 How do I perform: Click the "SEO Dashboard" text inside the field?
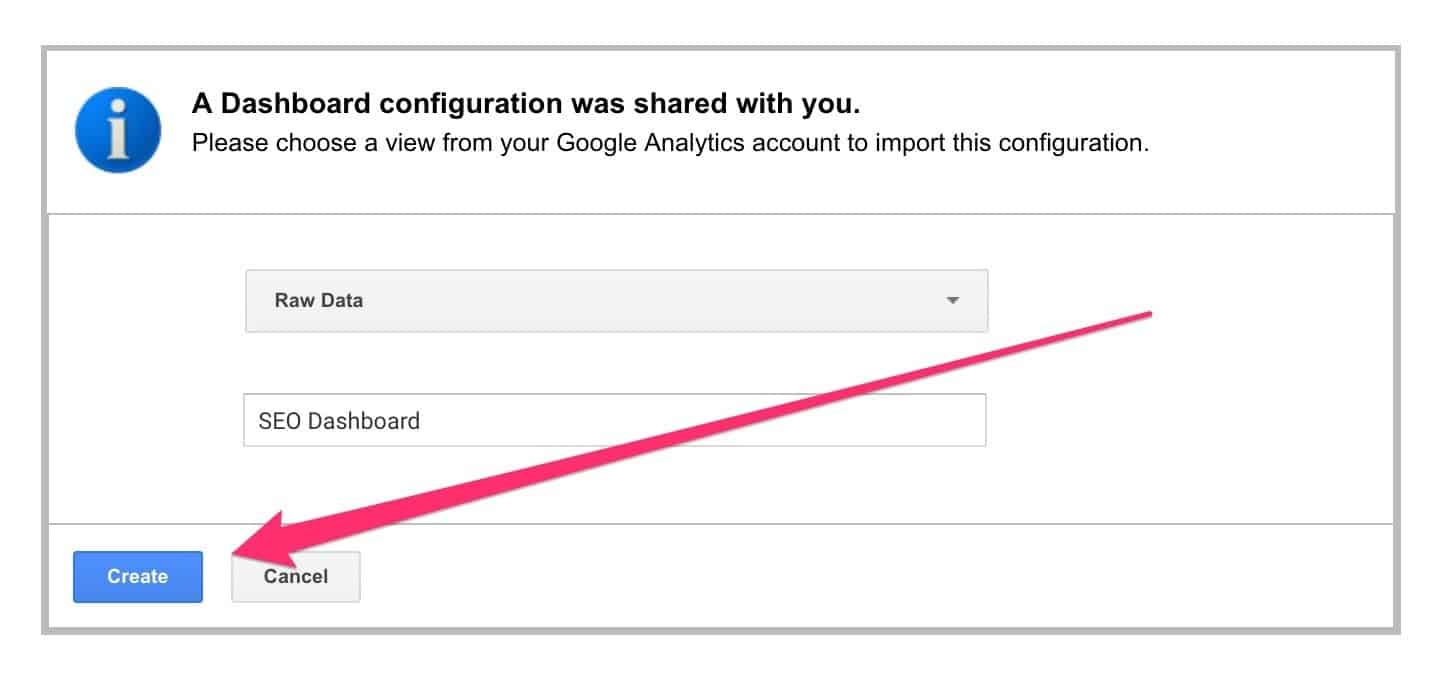(339, 421)
